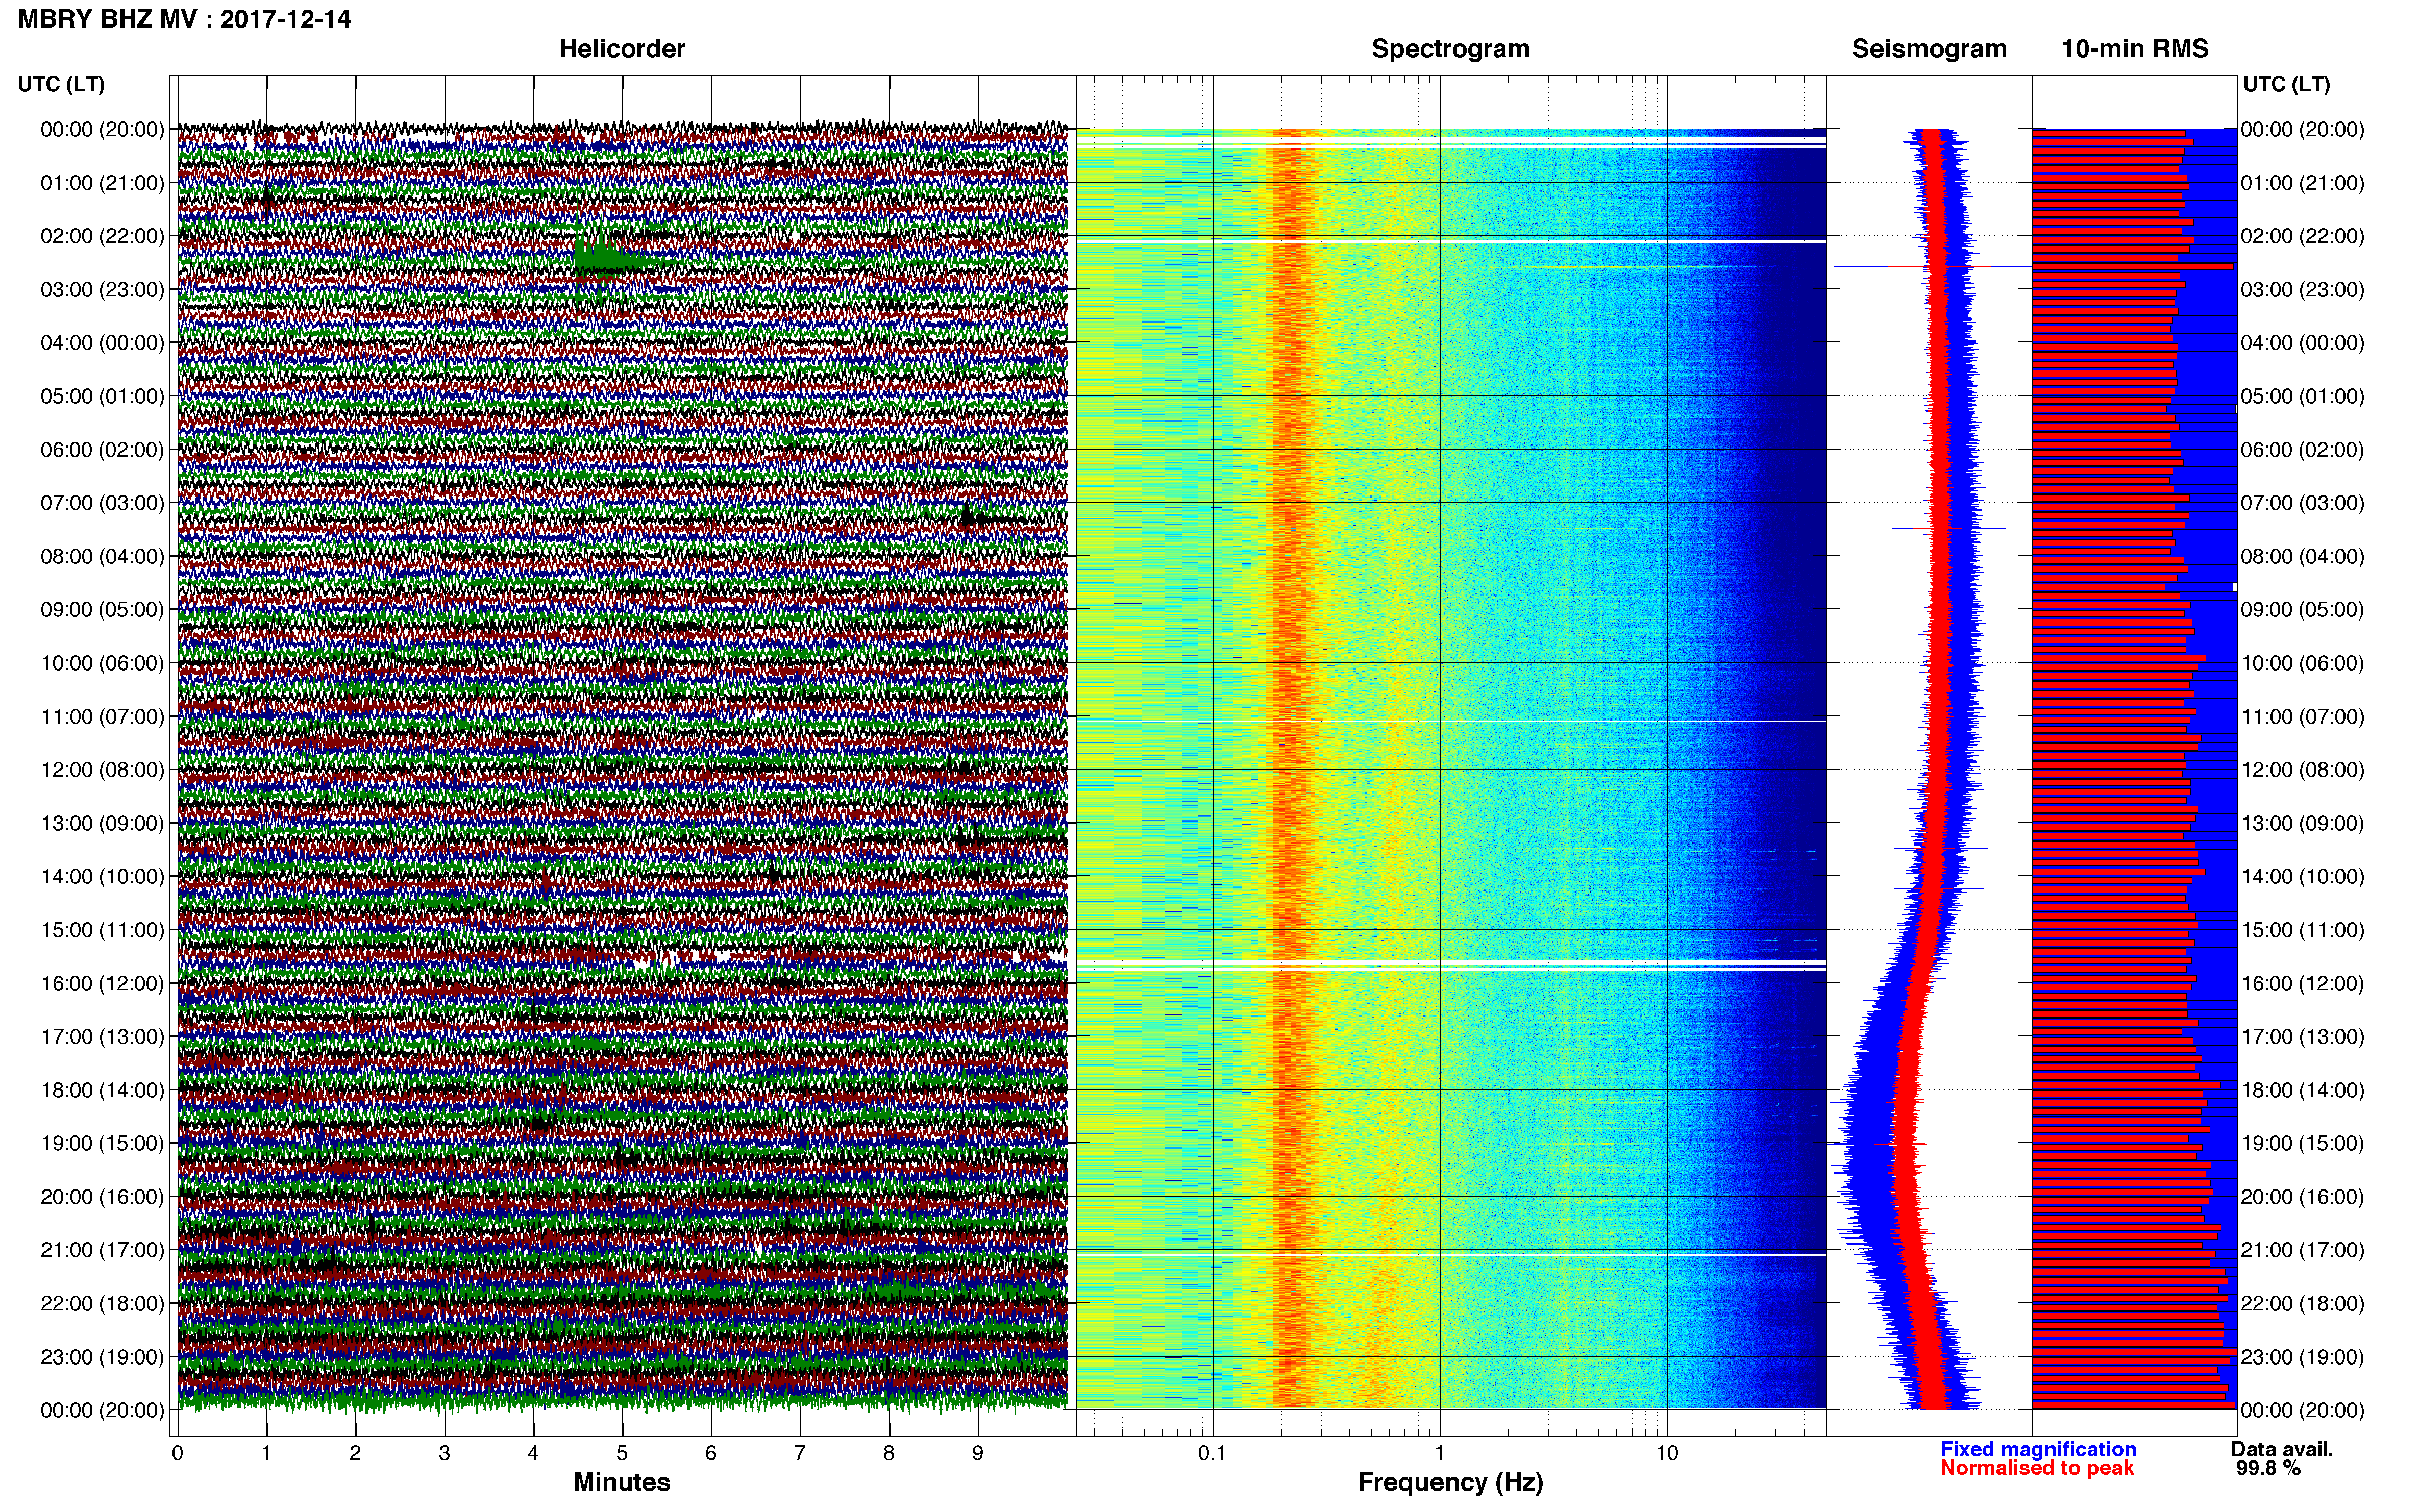Select '09:00 (05:00)' on the right time axis
This screenshot has width=2419, height=1512.
click(x=2303, y=610)
